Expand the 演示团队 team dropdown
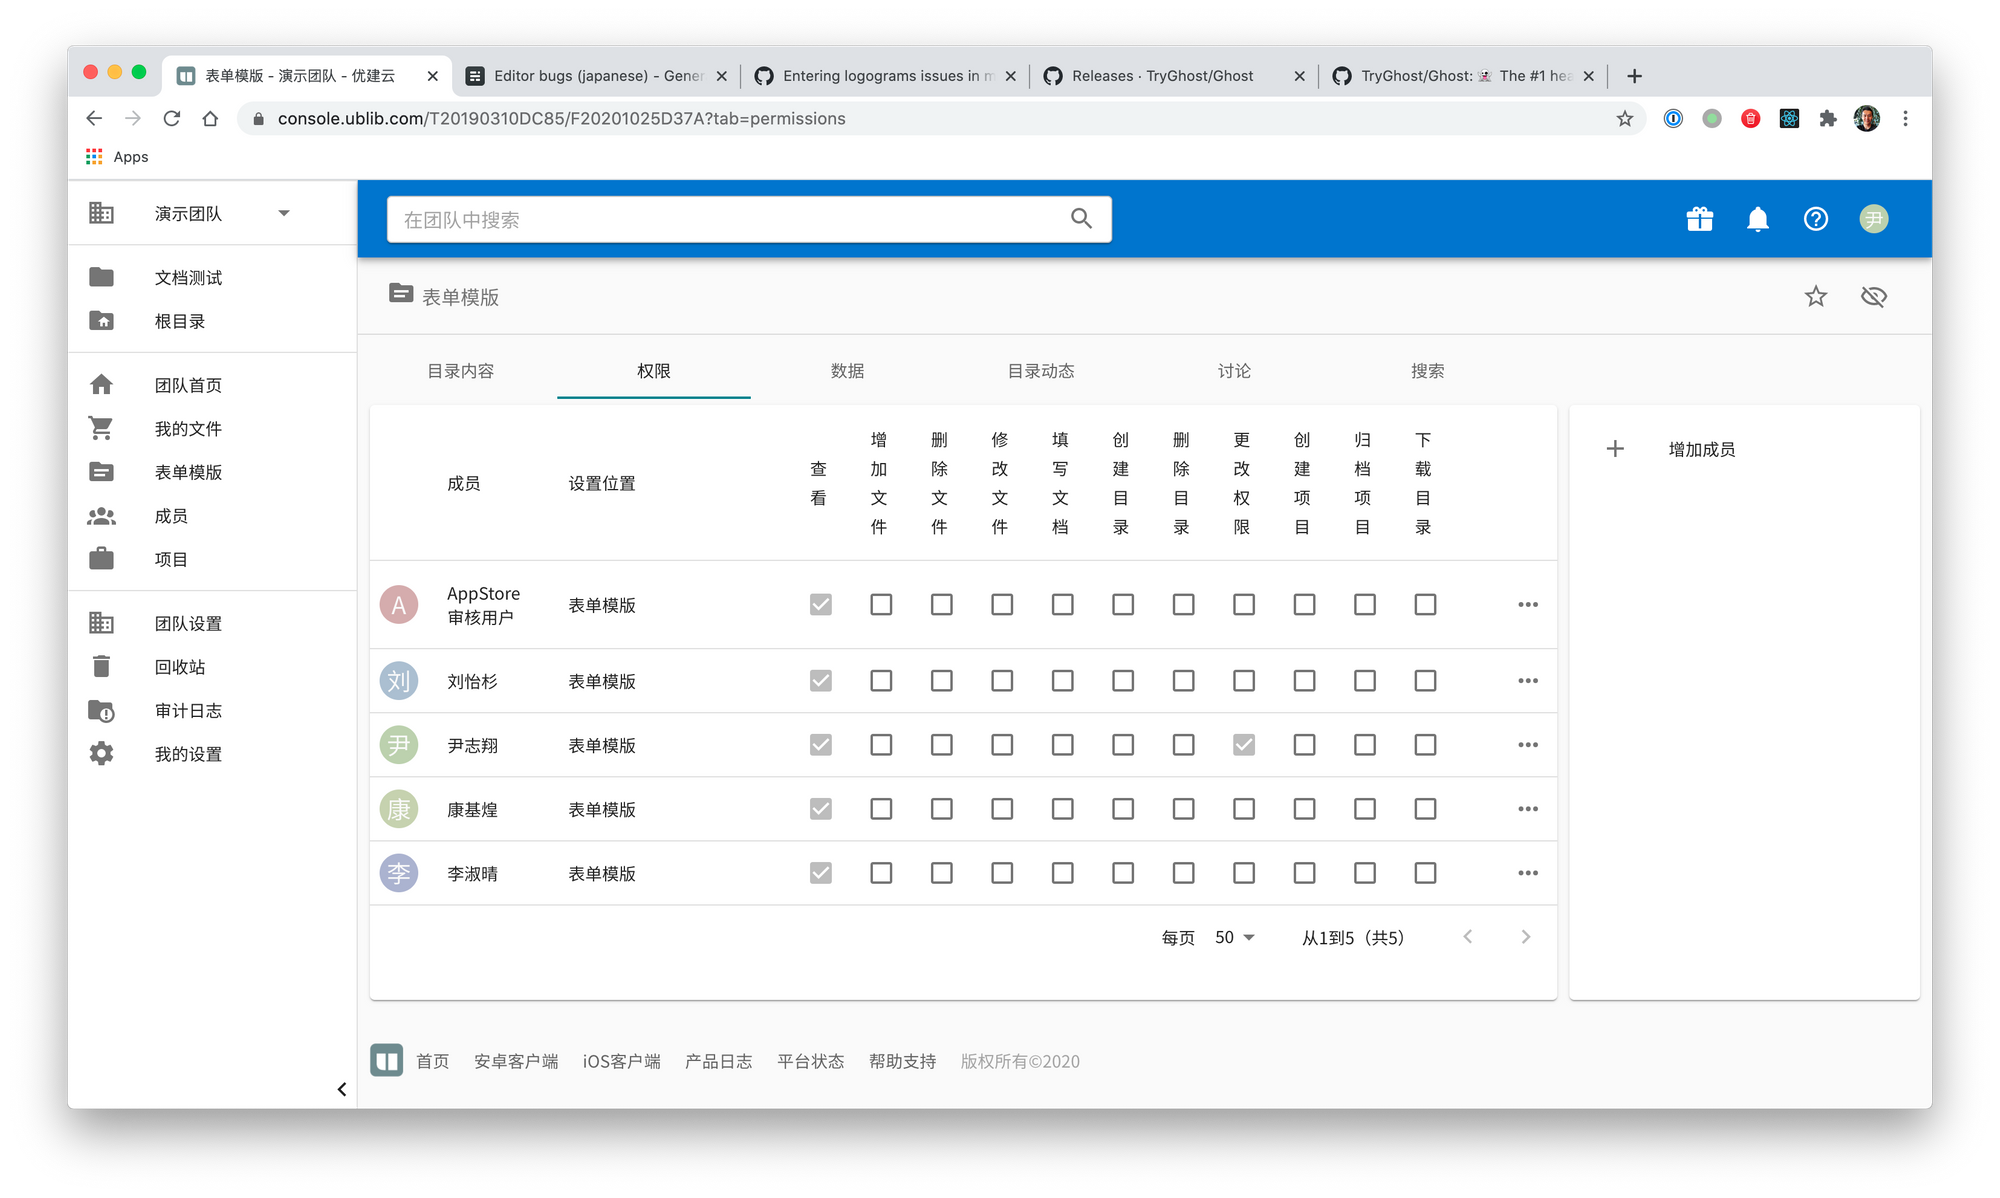2000x1198 pixels. [x=284, y=213]
